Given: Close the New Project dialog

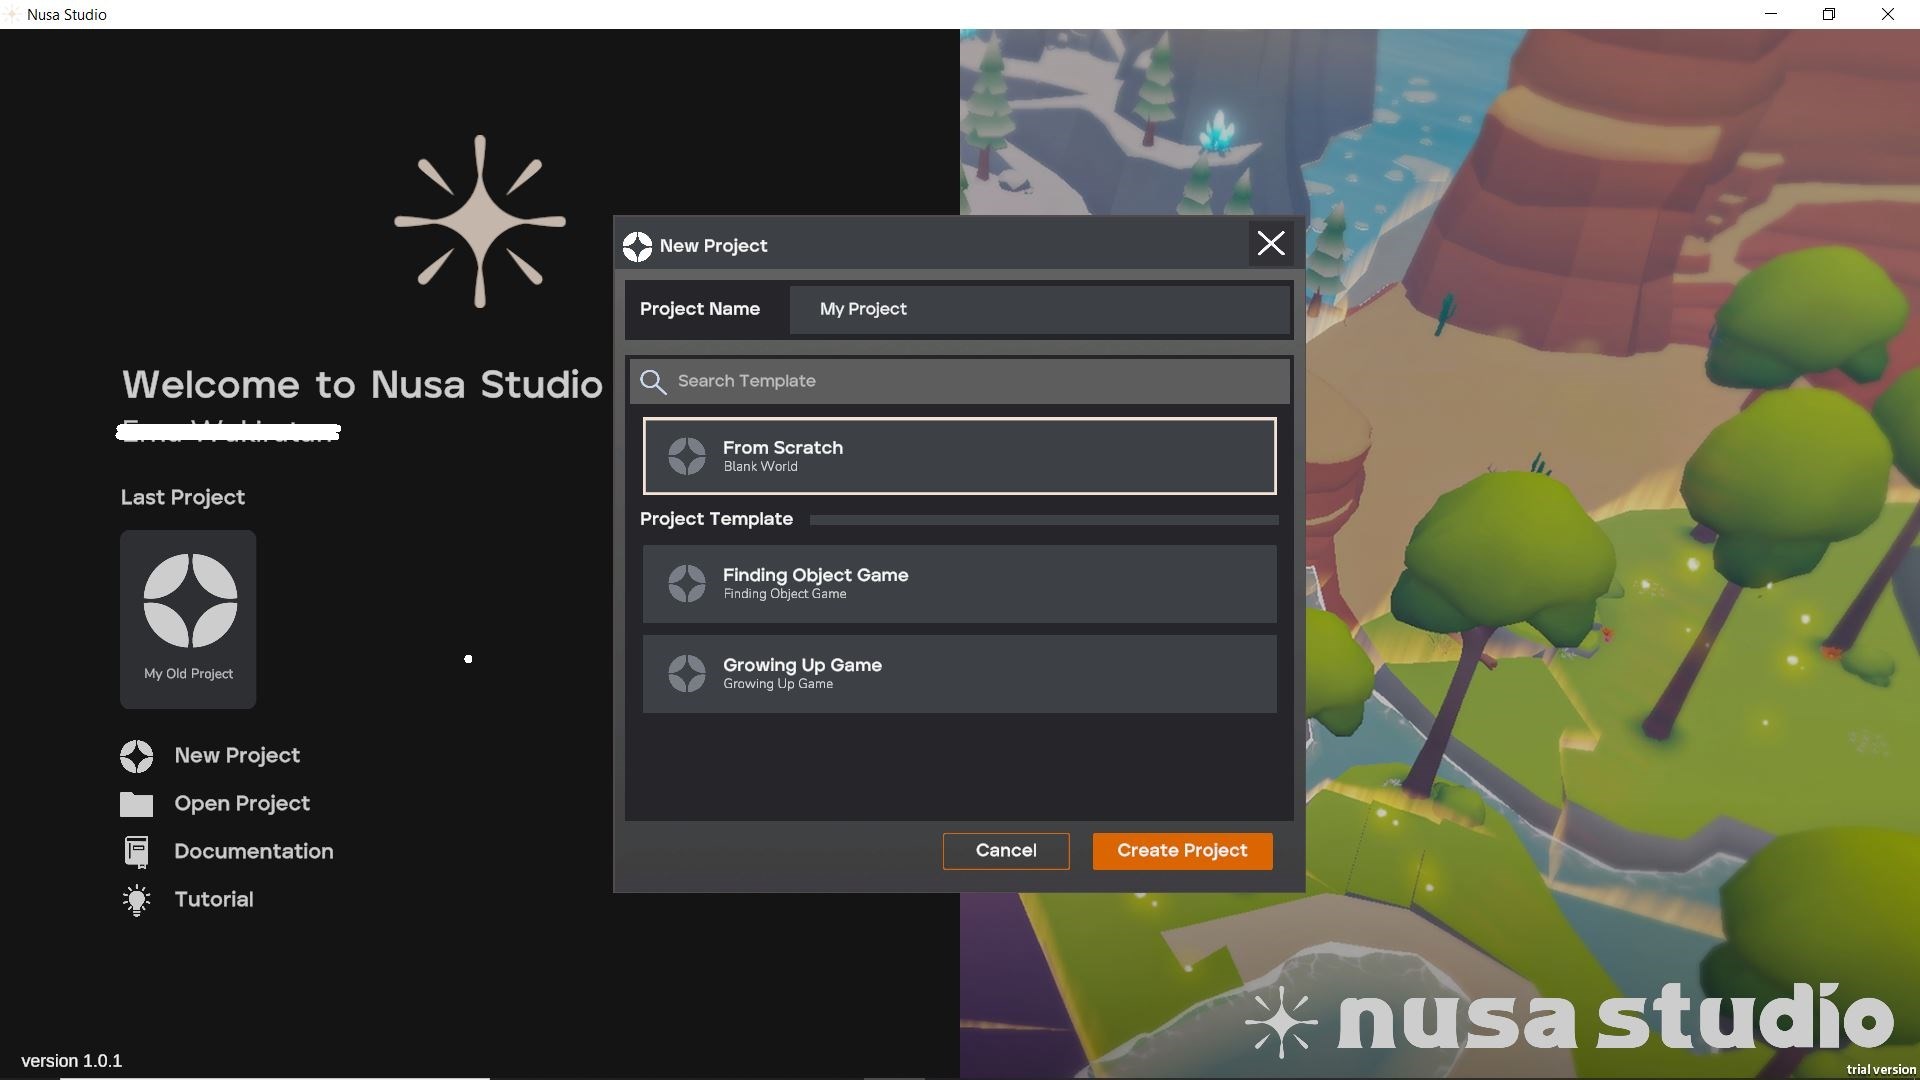Looking at the screenshot, I should pyautogui.click(x=1270, y=244).
